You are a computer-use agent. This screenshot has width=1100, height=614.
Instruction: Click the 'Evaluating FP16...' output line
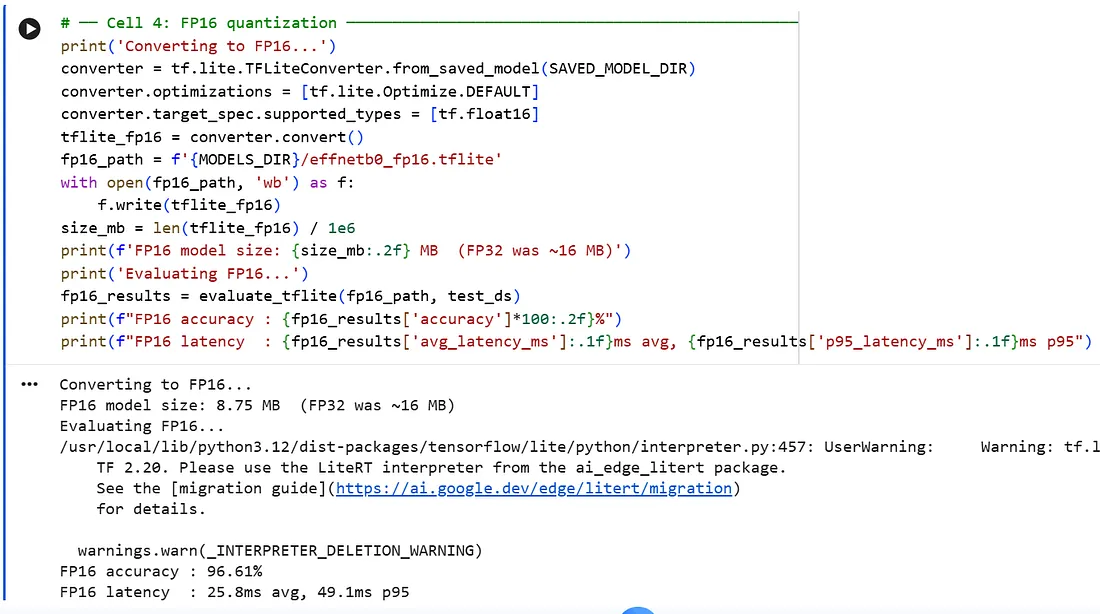tap(142, 426)
